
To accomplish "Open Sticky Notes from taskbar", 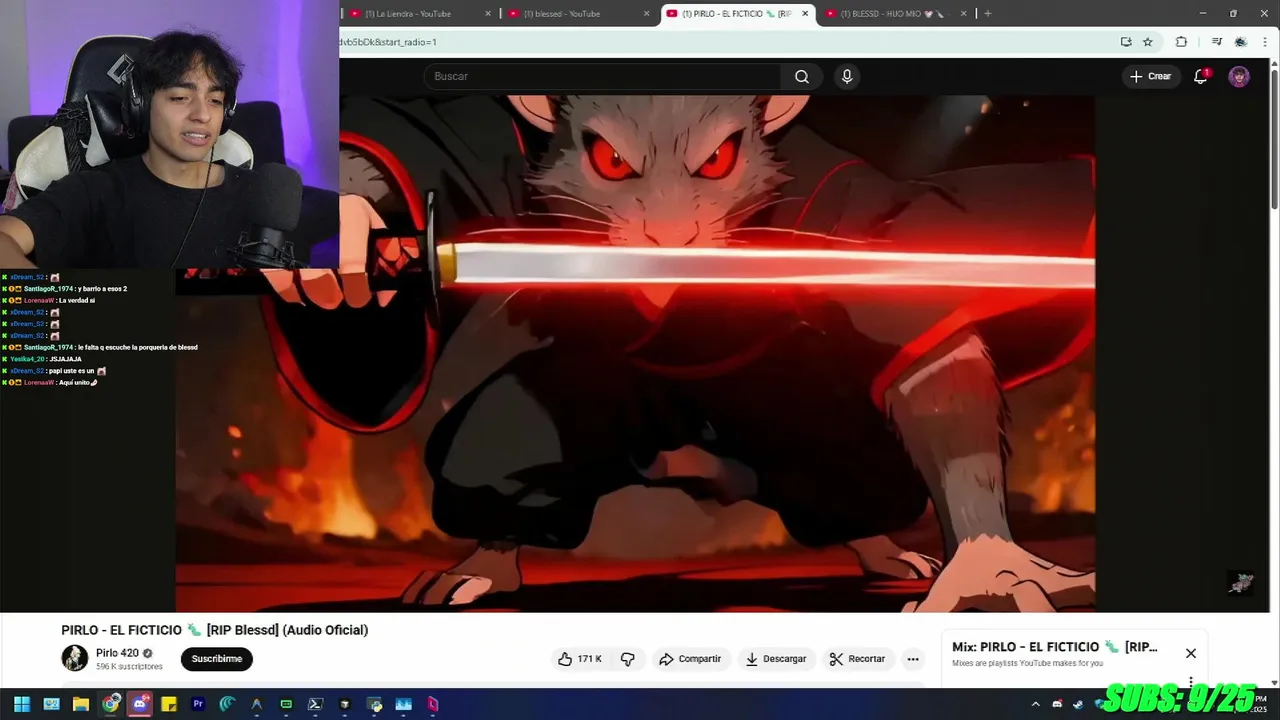I will (169, 704).
